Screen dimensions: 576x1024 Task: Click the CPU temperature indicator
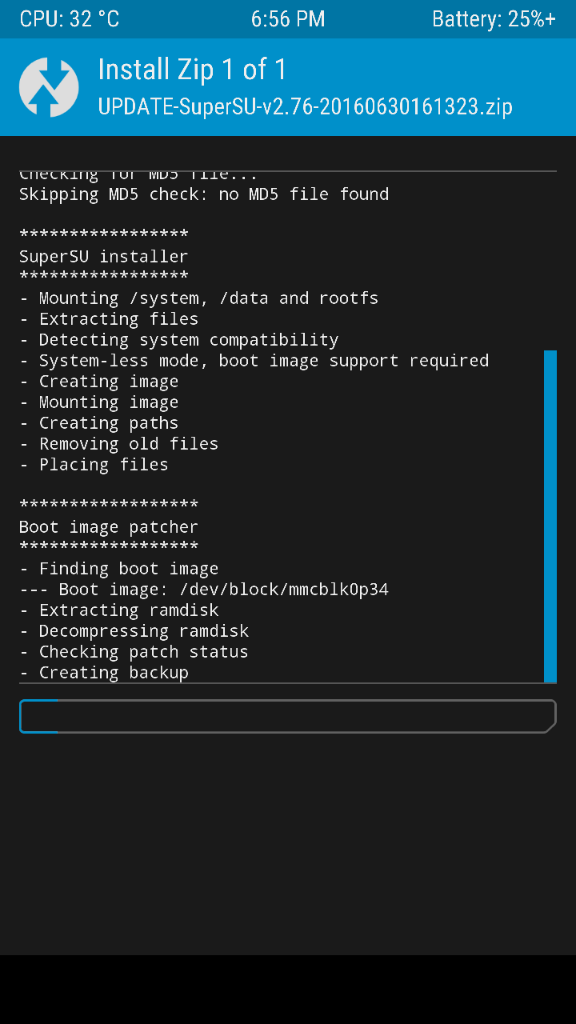point(69,19)
